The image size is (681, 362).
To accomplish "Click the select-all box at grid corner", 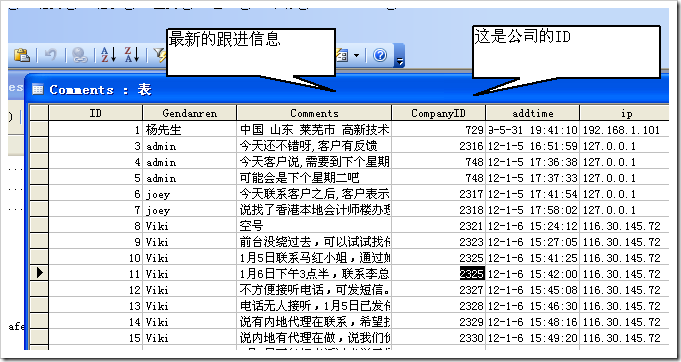I will click(x=39, y=113).
